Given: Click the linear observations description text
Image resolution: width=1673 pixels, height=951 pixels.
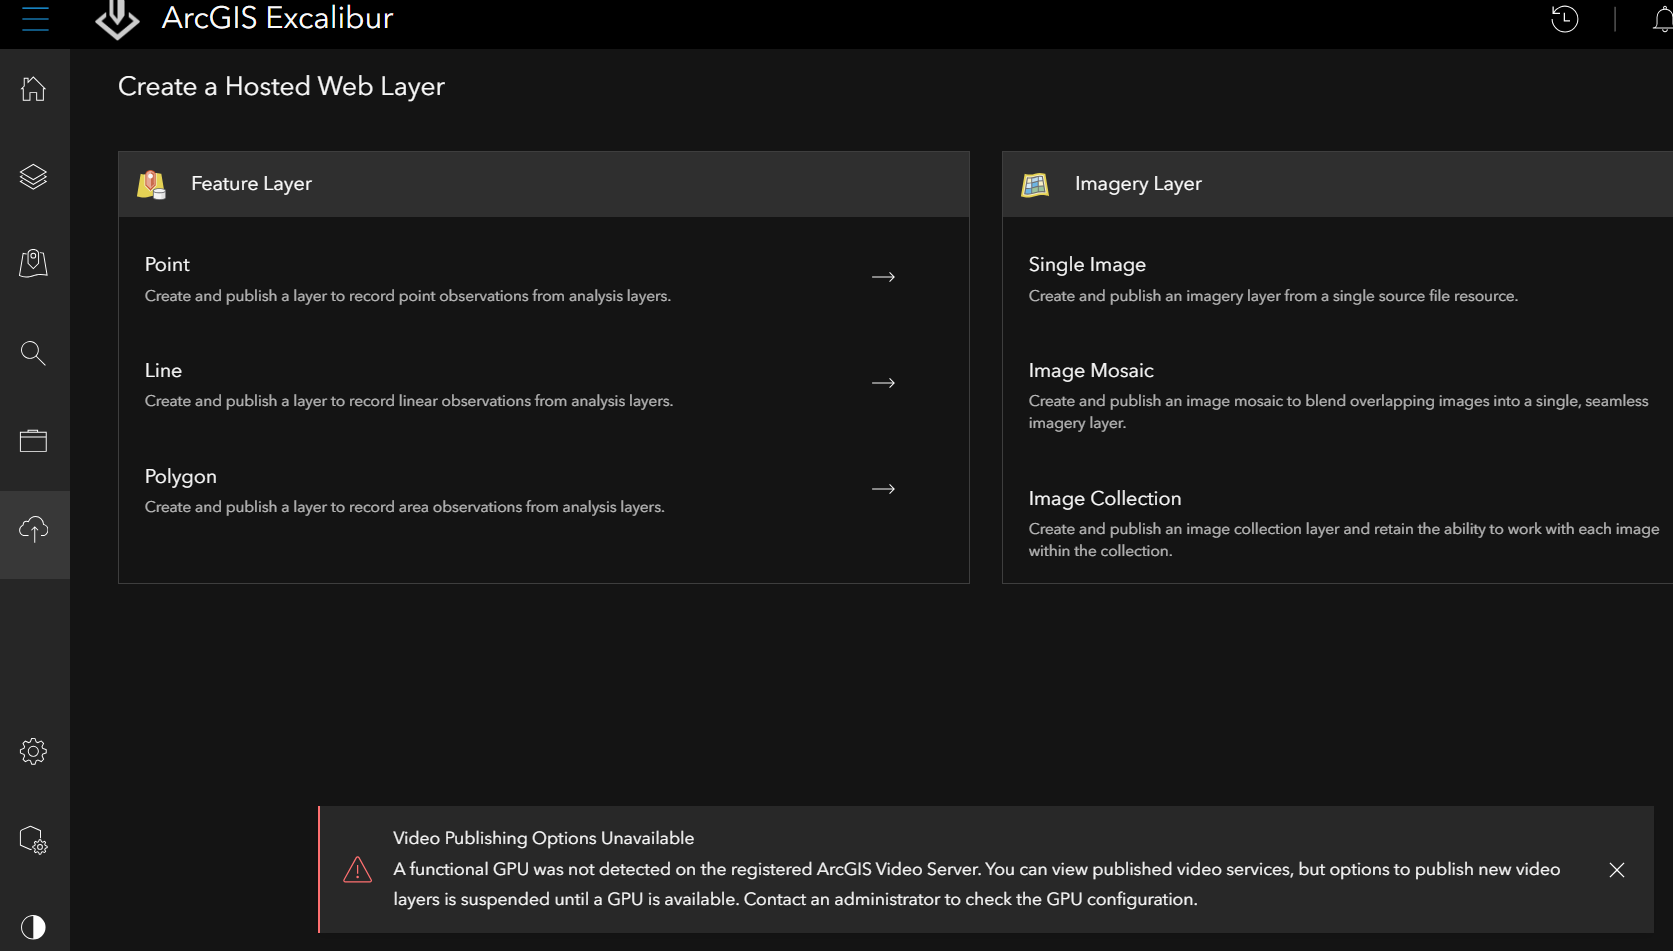Looking at the screenshot, I should tap(409, 401).
